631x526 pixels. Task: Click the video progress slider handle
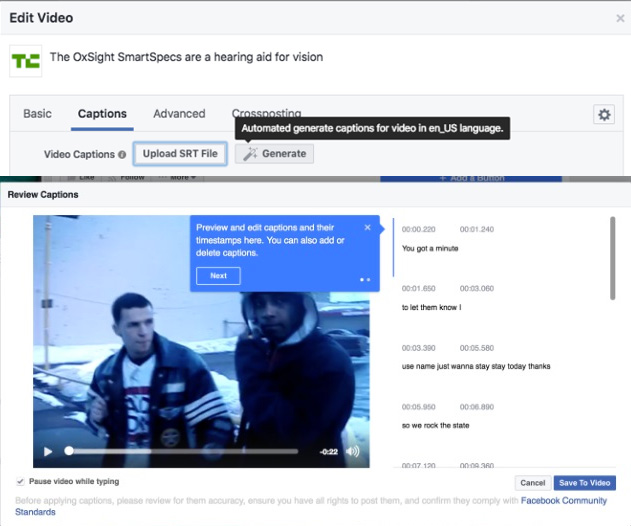(69, 451)
